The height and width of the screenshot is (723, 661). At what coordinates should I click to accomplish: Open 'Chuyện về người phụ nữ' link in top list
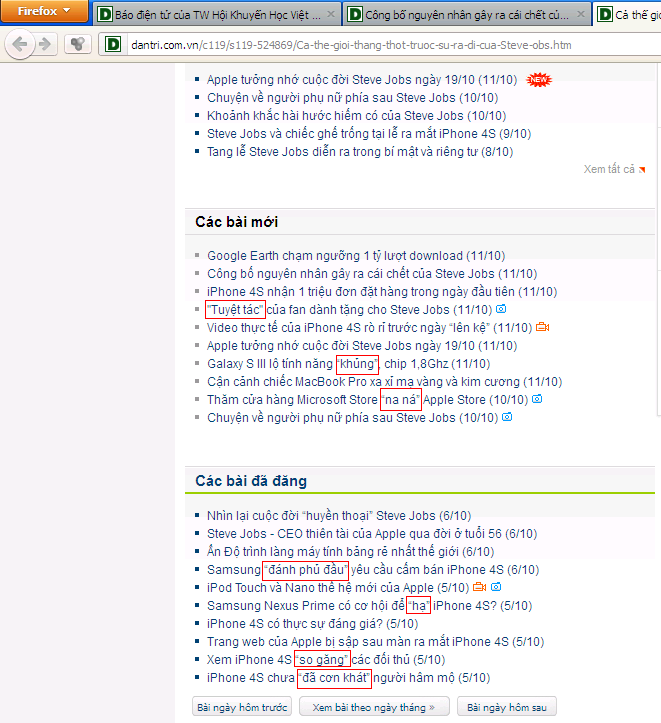coord(353,98)
